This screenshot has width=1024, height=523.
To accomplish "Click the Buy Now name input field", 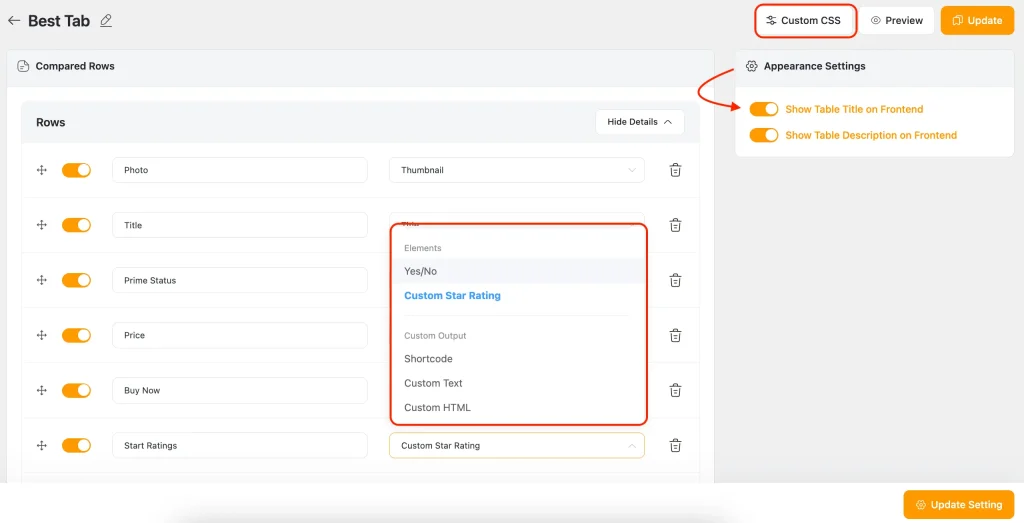I will [x=240, y=390].
